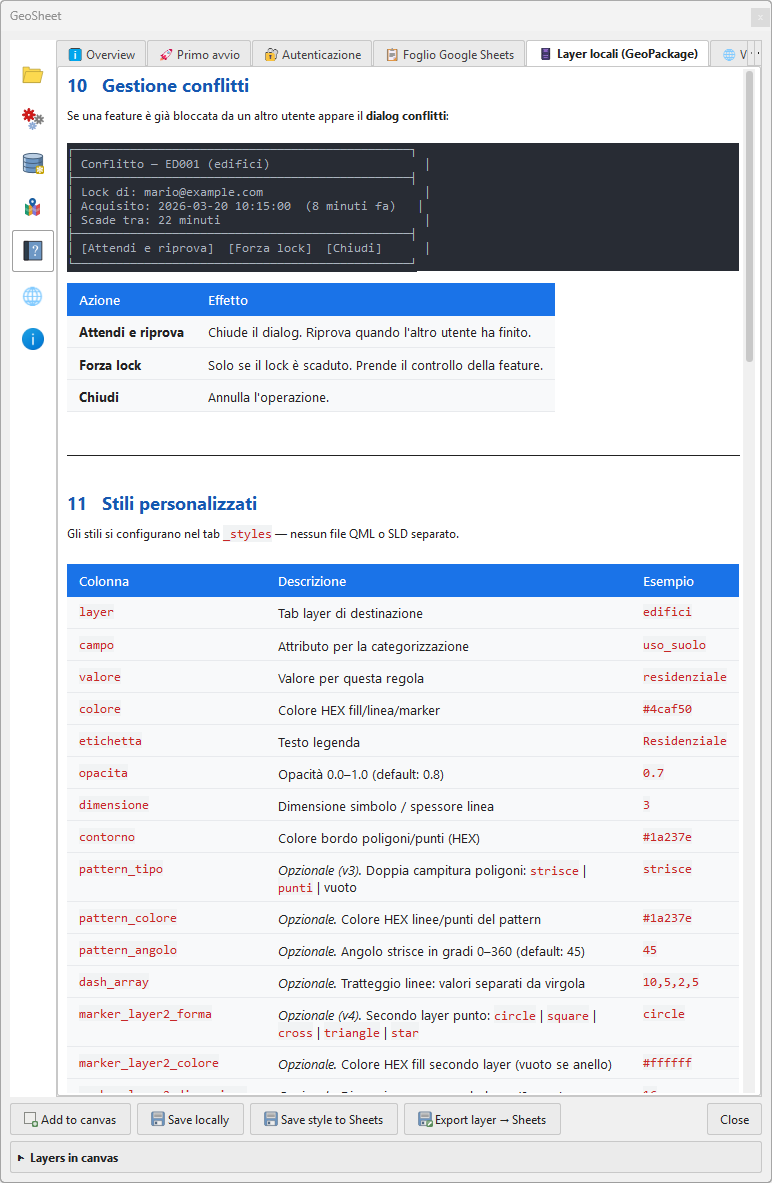
Task: Open the database layer section in sidebar
Action: (x=32, y=163)
